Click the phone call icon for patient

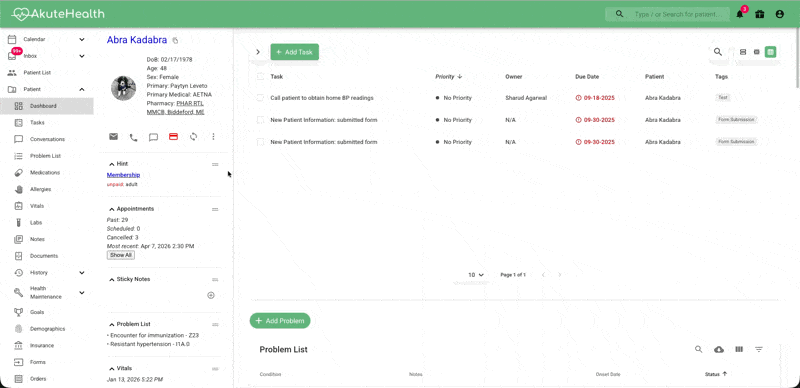point(133,137)
